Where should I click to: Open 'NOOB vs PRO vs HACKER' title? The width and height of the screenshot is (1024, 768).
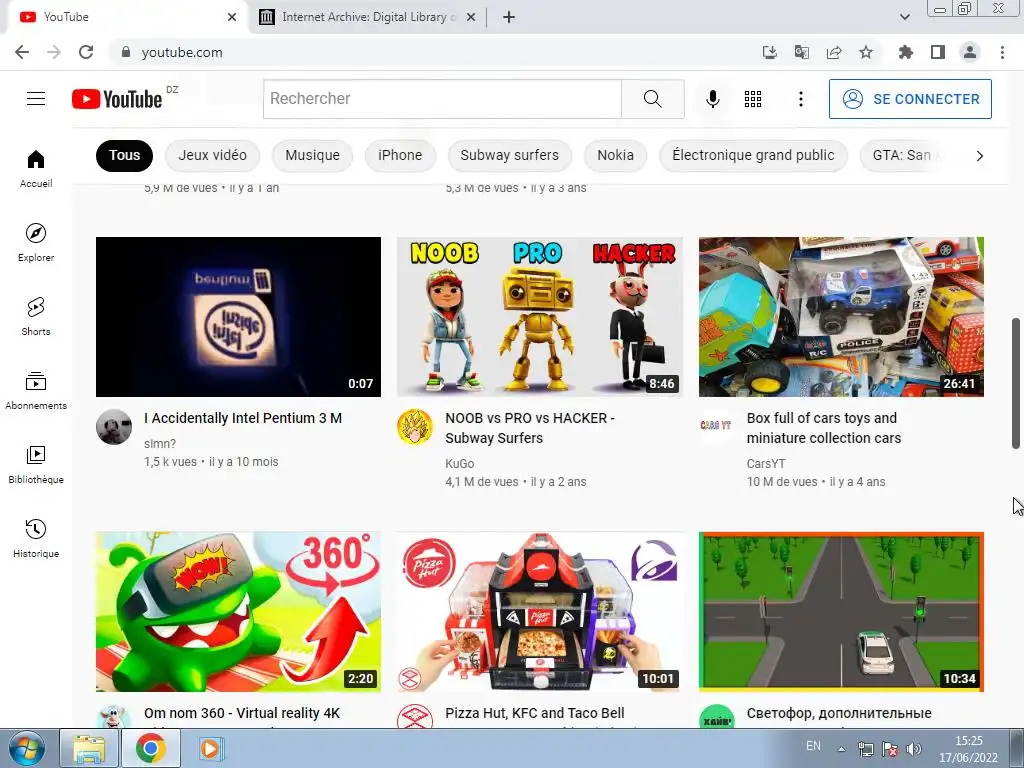click(x=530, y=428)
